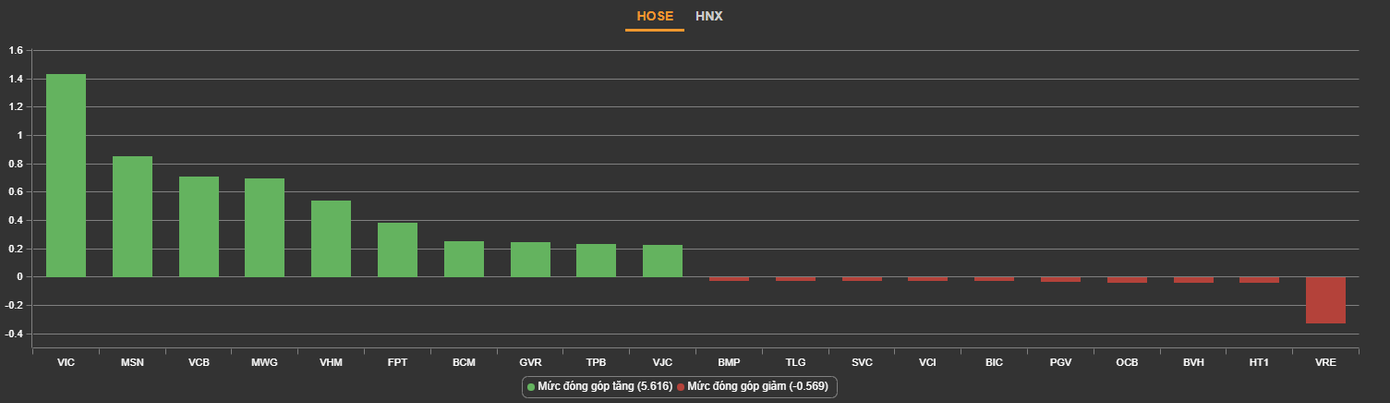Select the GVR bar
Viewport: 1390px width, 403px height.
click(x=530, y=259)
